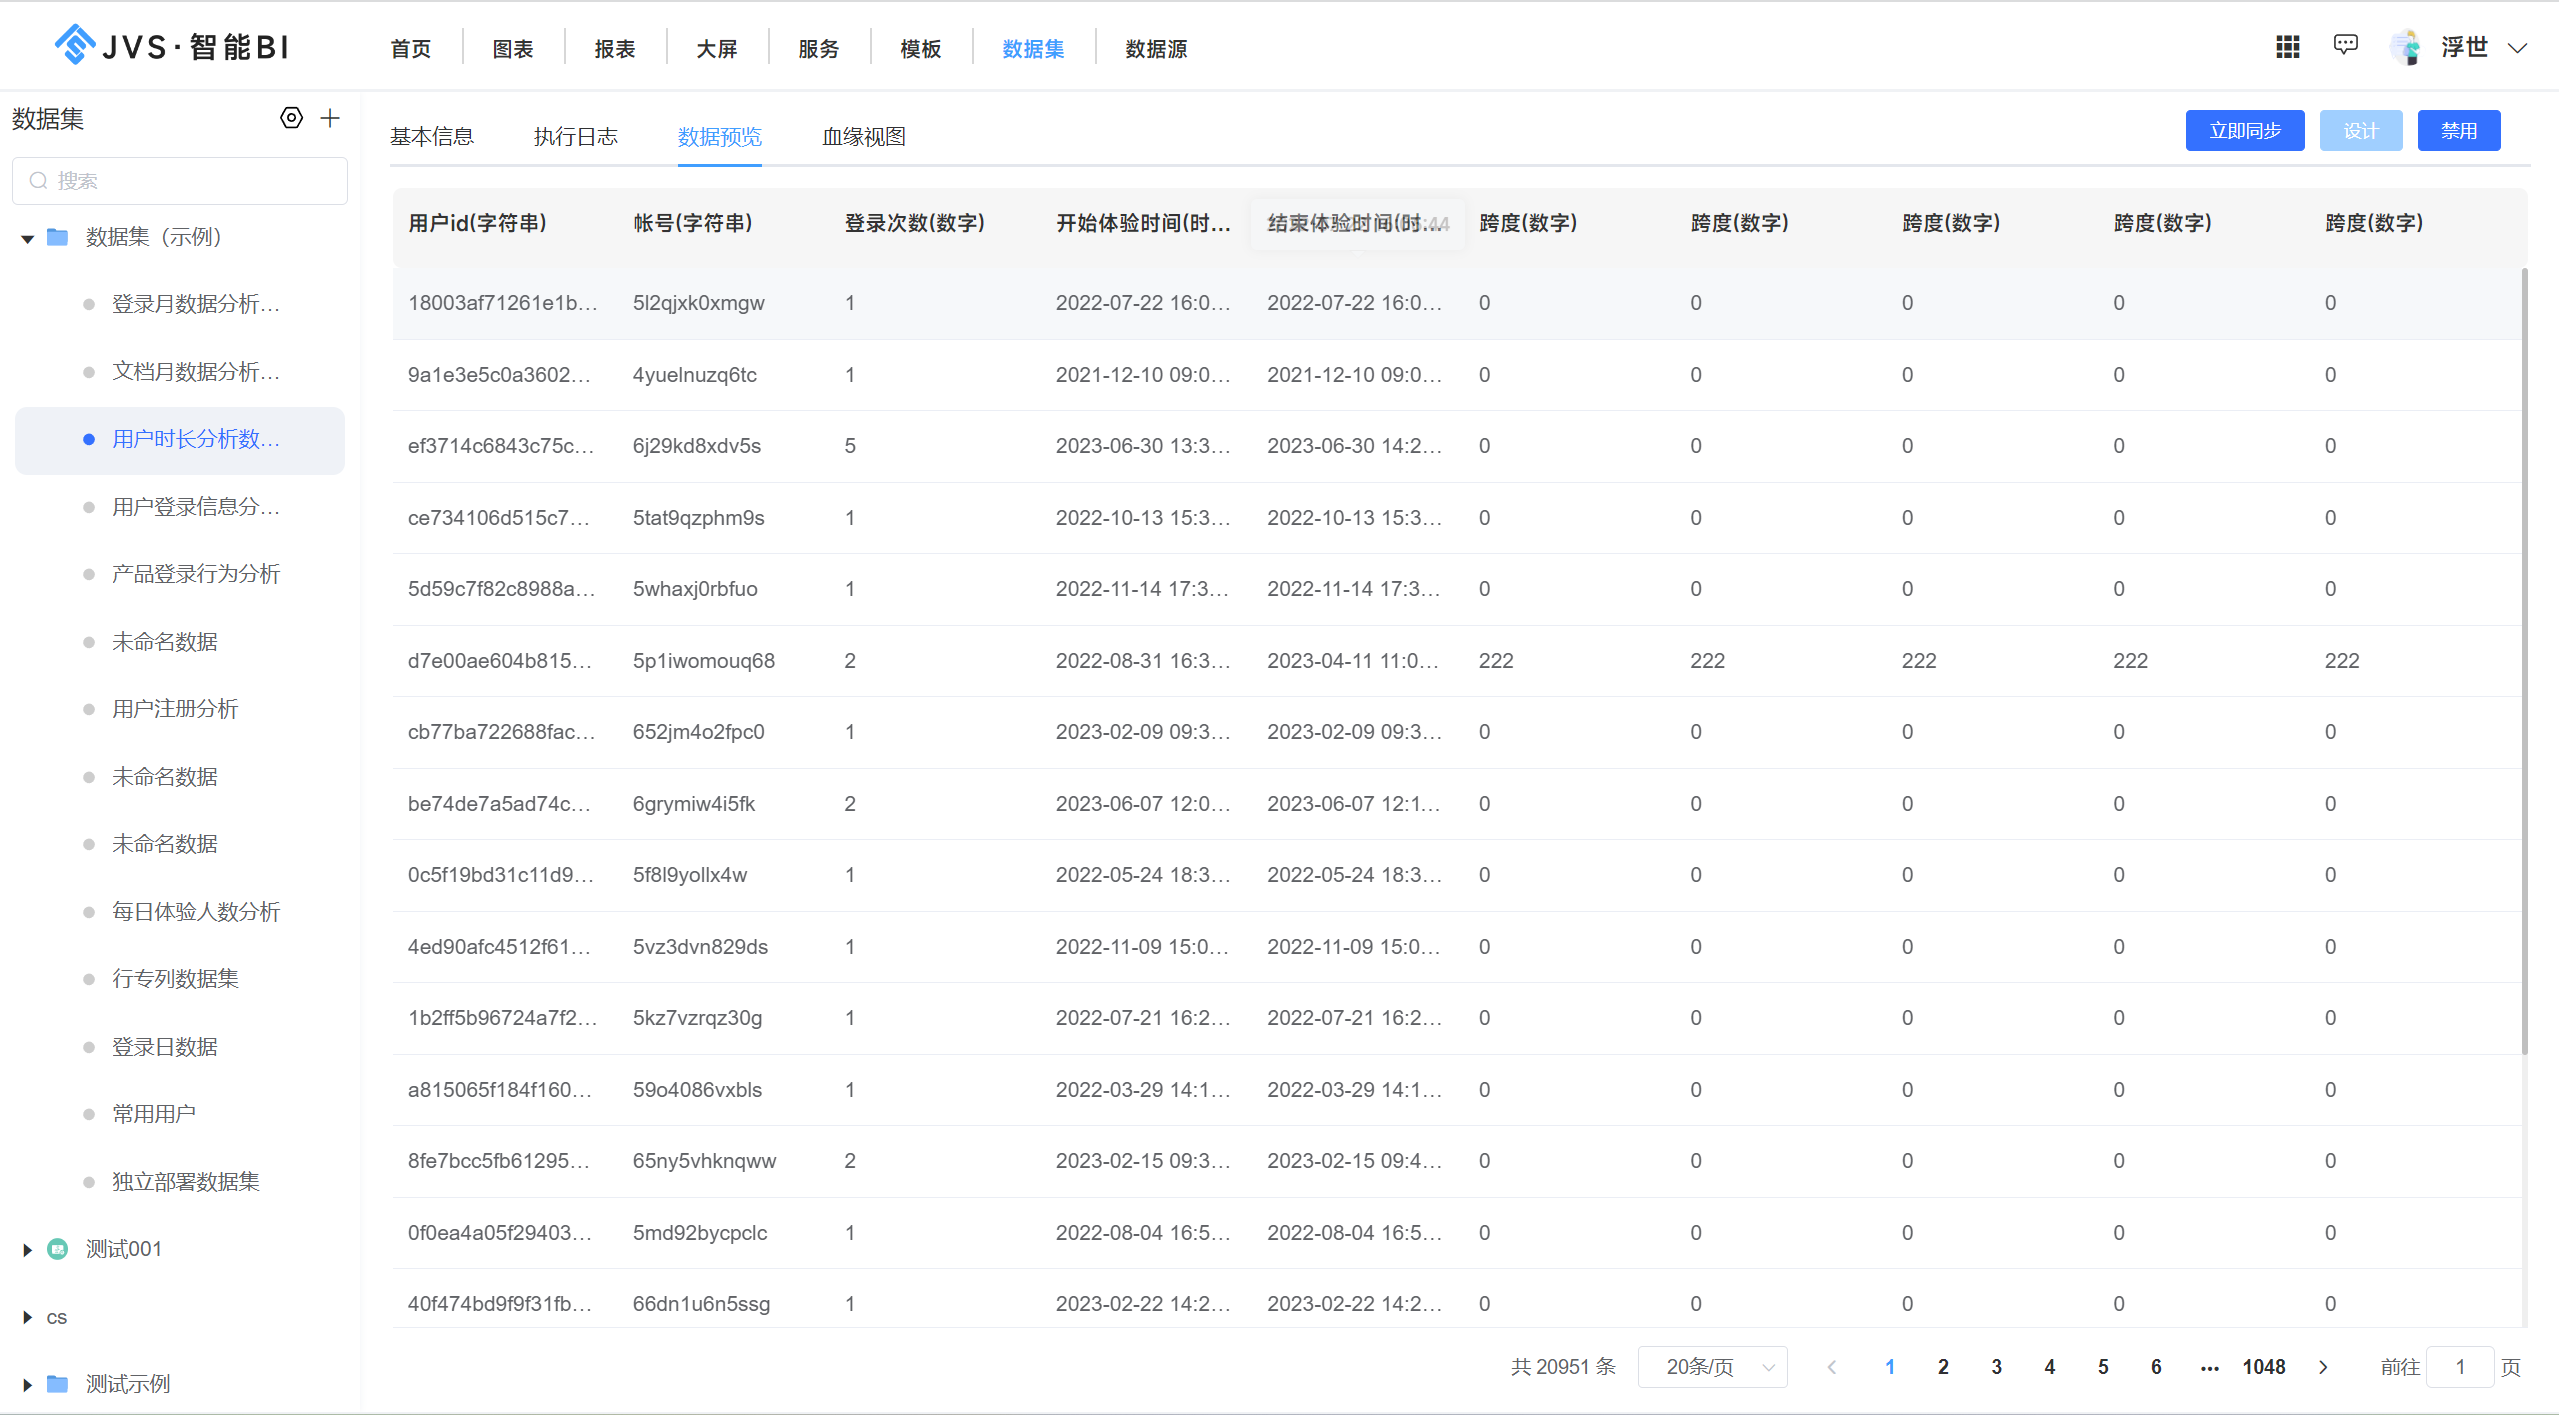Click the plus icon to add a dataset

pos(330,117)
